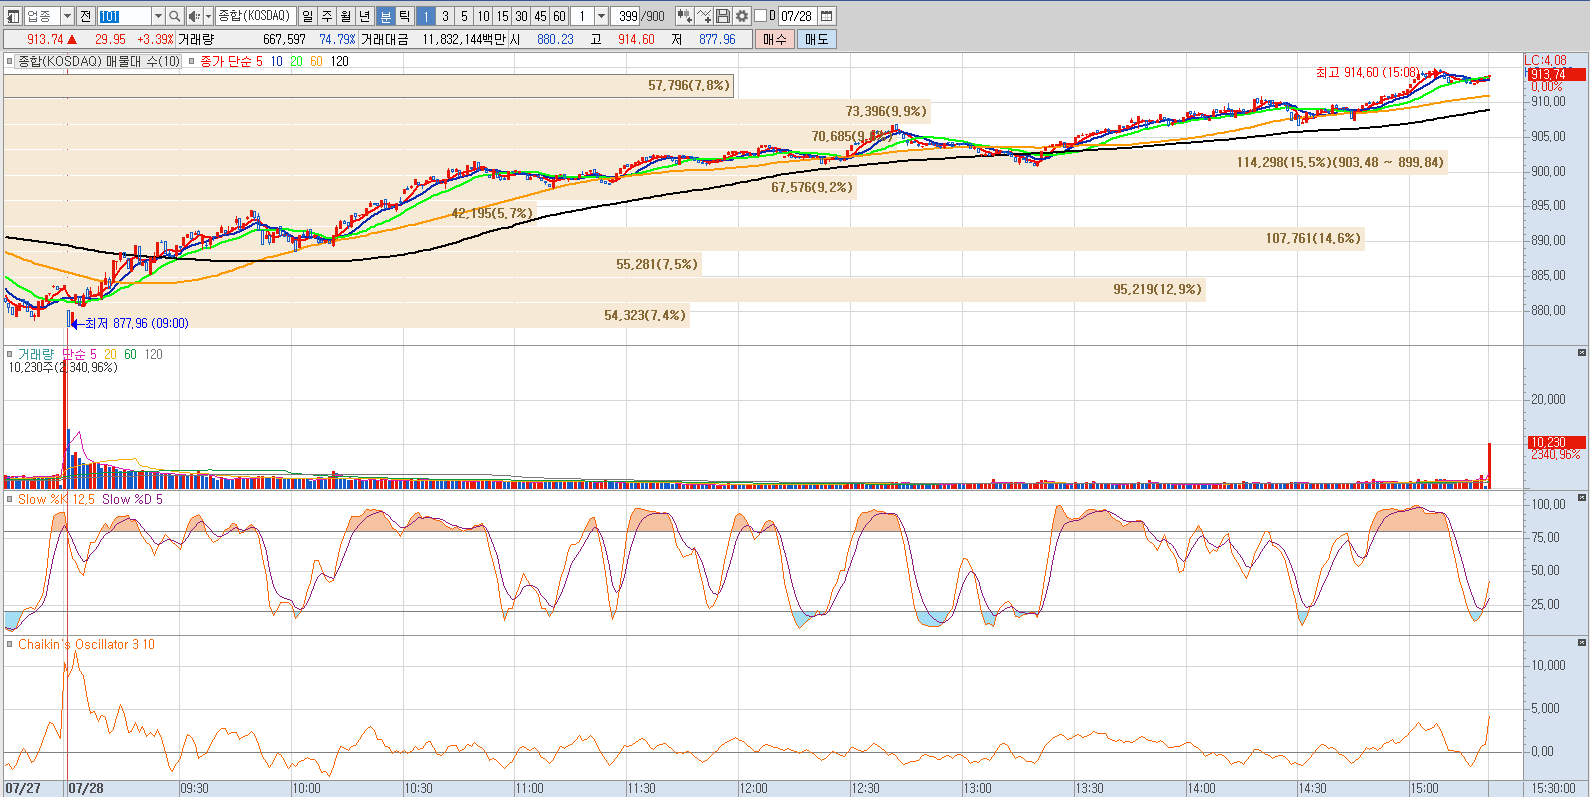Select the 15-minute interval button
Screen dimensions: 1590x797
[x=502, y=16]
